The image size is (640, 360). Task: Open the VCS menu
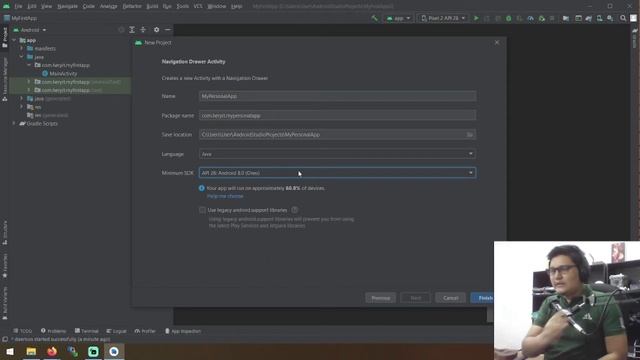pyautogui.click(x=198, y=6)
